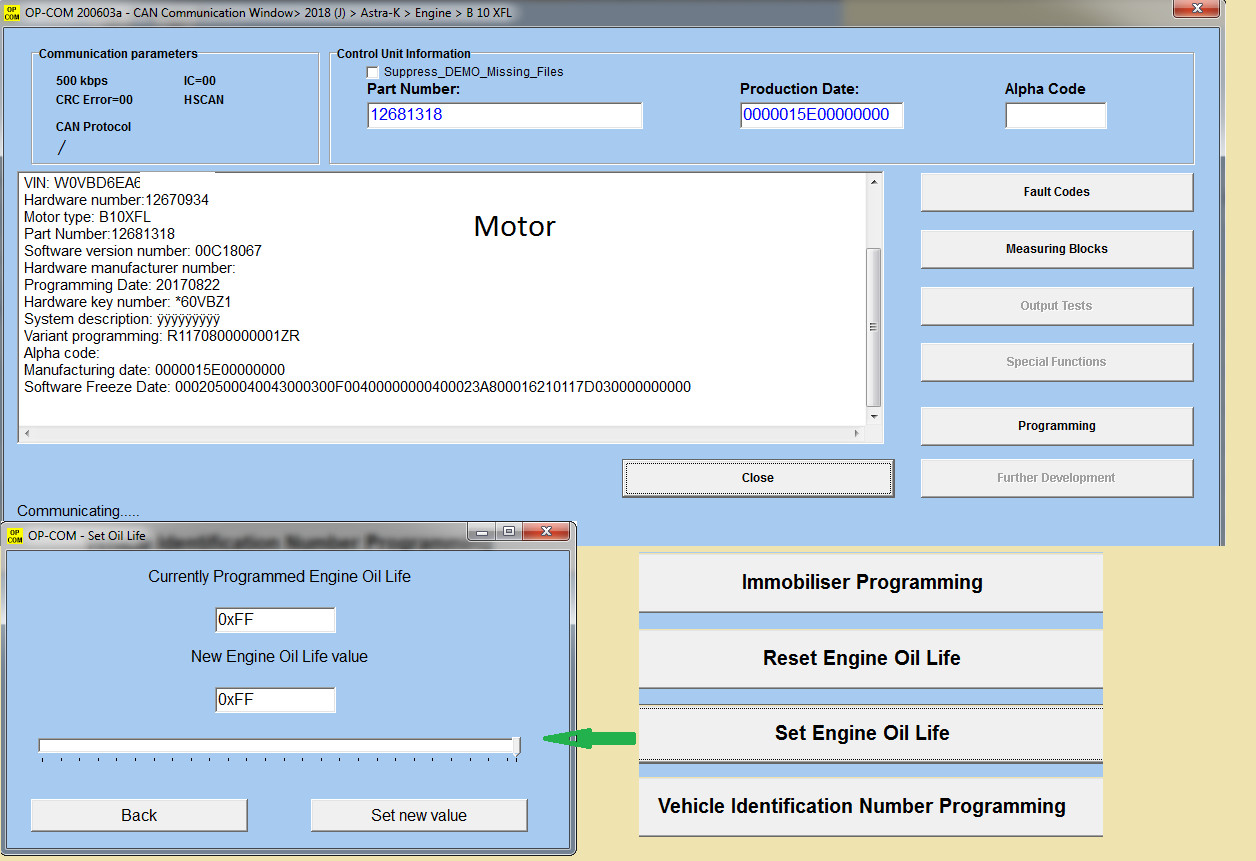Choose Set Engine Oil Life
The width and height of the screenshot is (1256, 861).
pyautogui.click(x=870, y=733)
